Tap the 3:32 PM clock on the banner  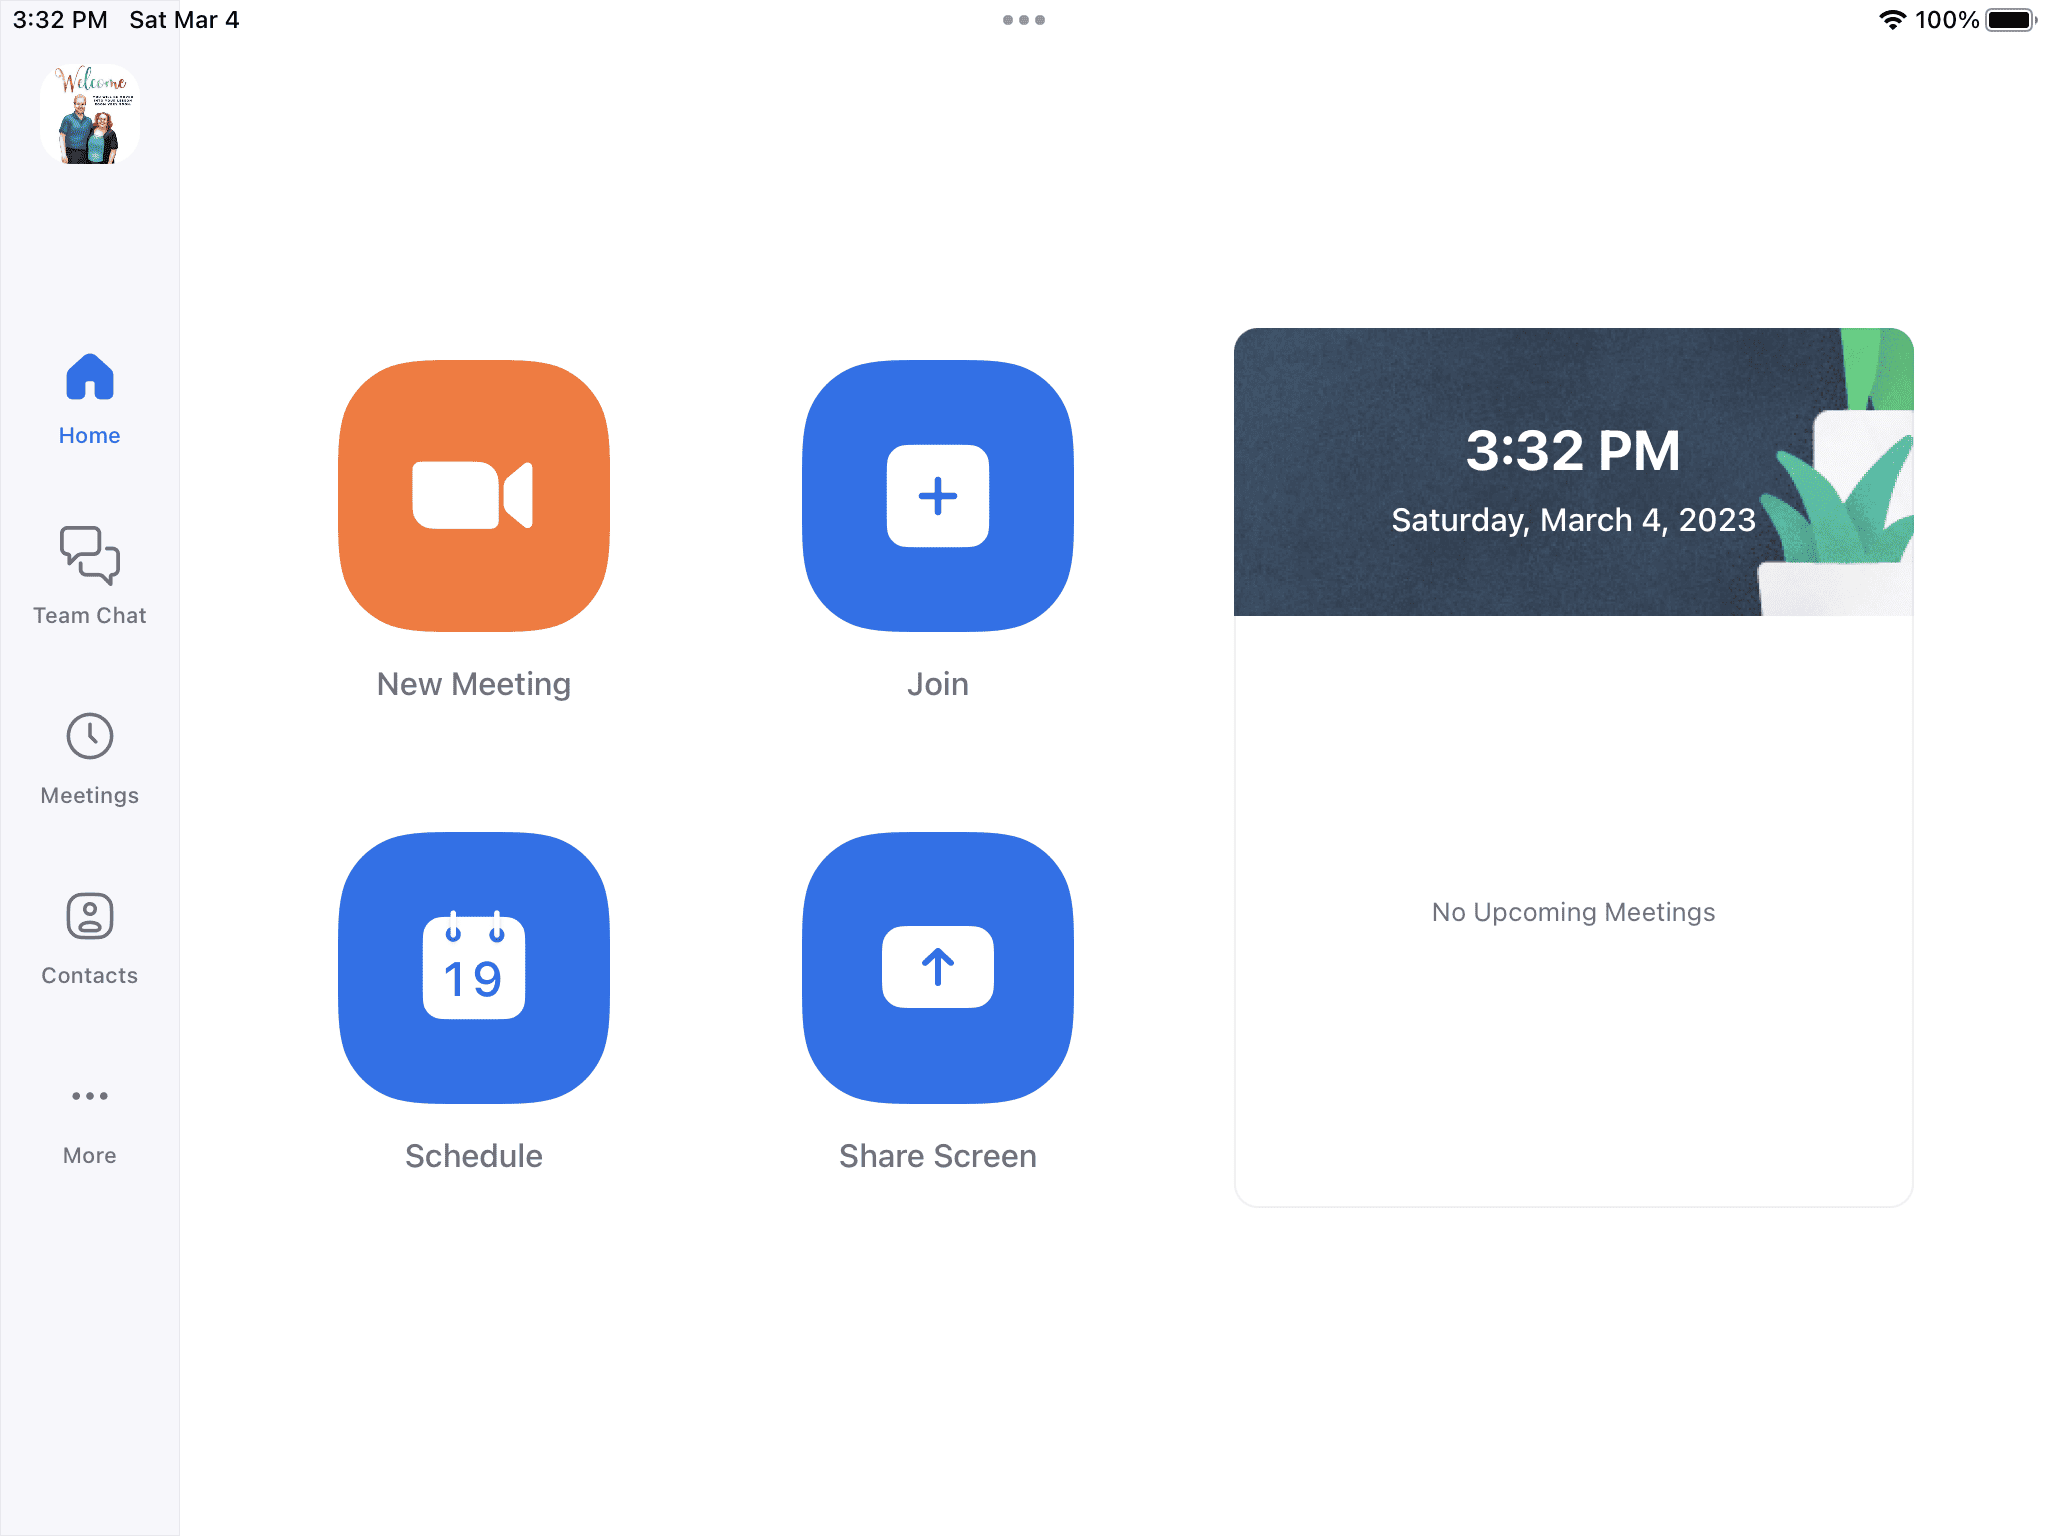pyautogui.click(x=1573, y=450)
